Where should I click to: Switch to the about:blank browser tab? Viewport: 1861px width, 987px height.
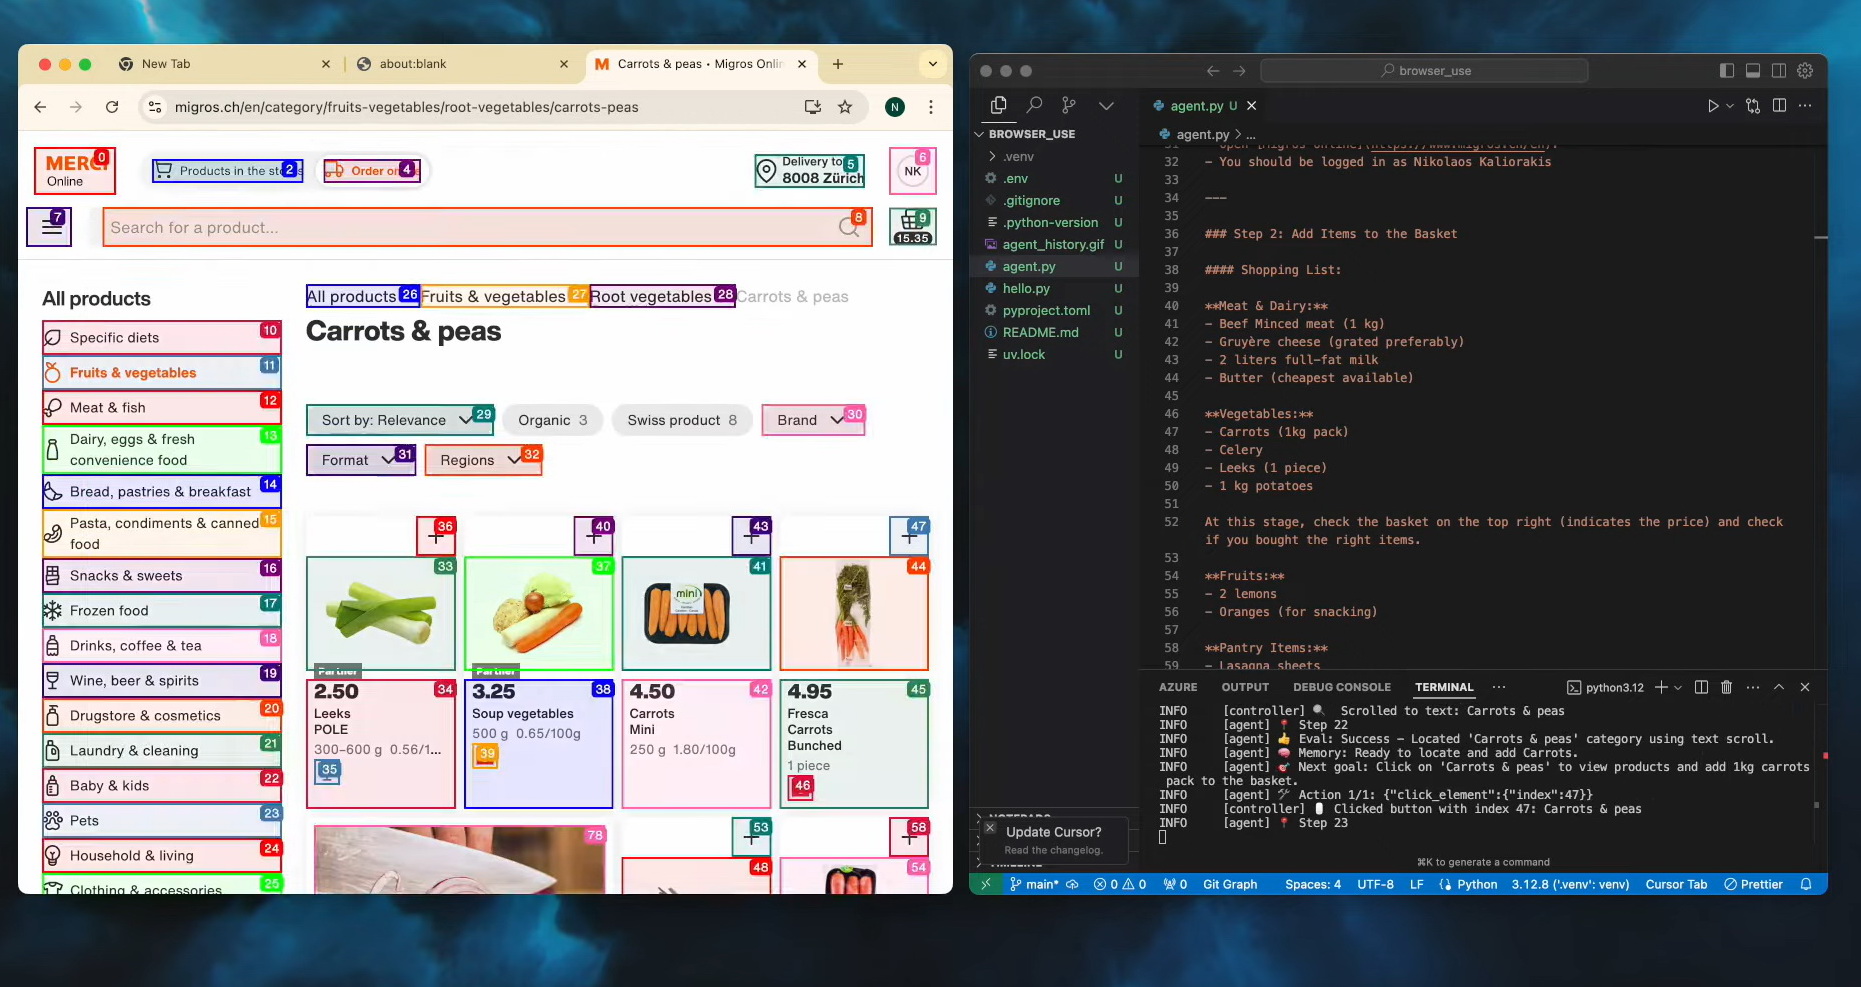[460, 64]
